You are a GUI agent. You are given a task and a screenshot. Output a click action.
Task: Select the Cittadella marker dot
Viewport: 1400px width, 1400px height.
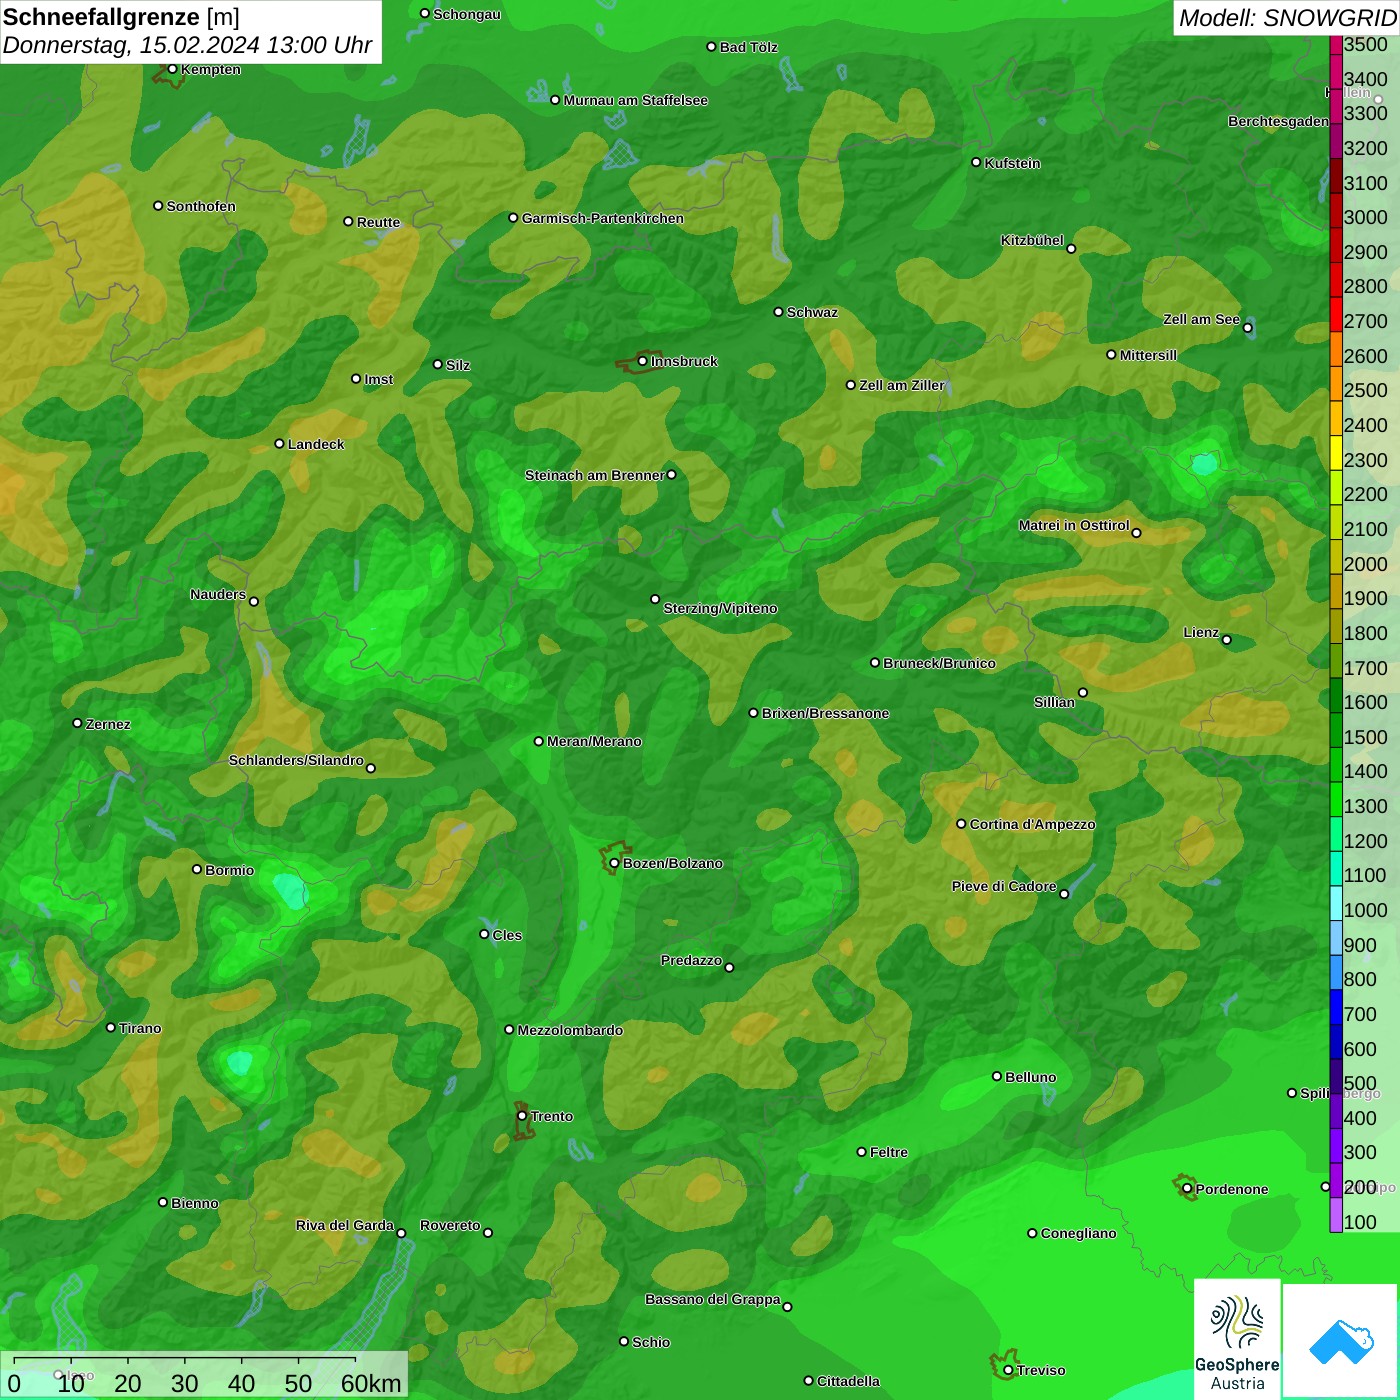[808, 1381]
